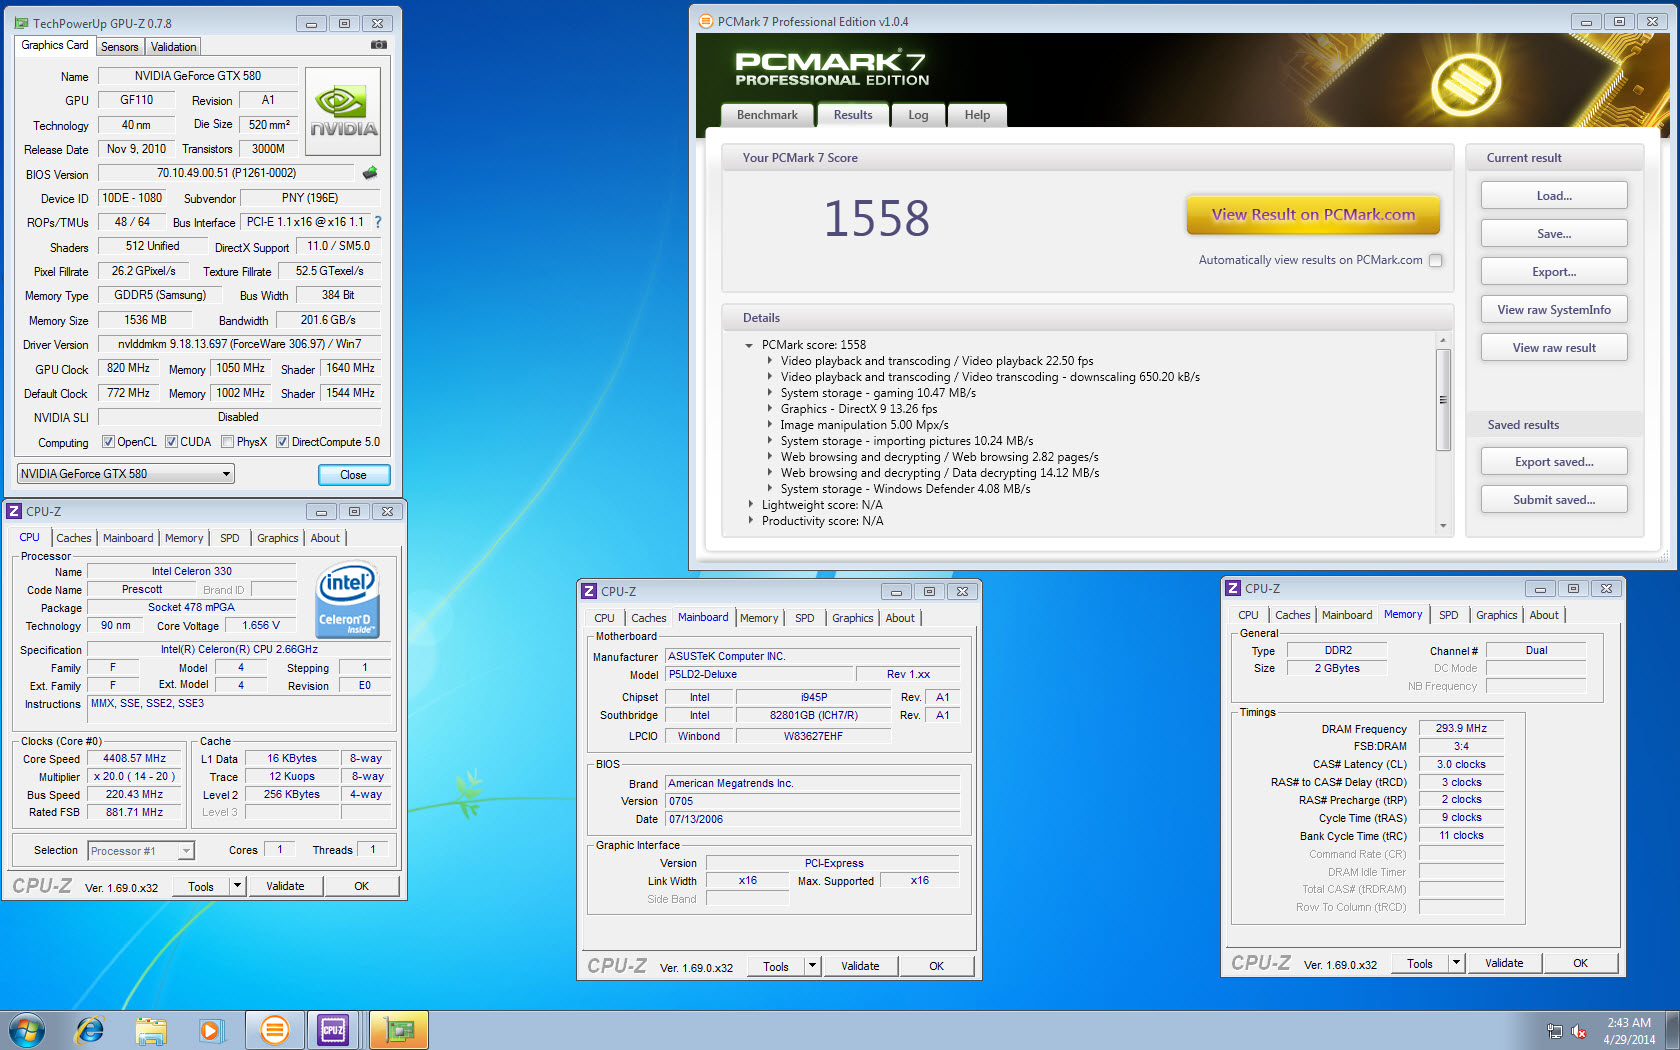The image size is (1680, 1050).
Task: Click the NVIDIA logo in GPU-Z
Action: point(343,112)
